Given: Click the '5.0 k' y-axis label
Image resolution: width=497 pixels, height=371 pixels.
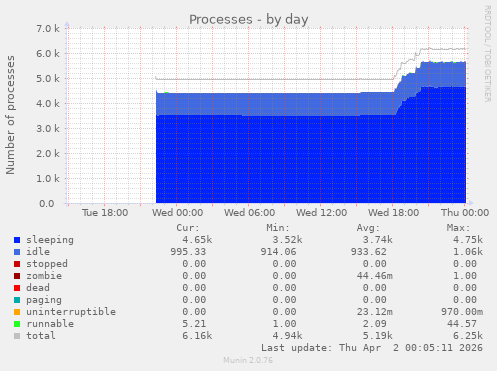Looking at the screenshot, I should [x=48, y=79].
